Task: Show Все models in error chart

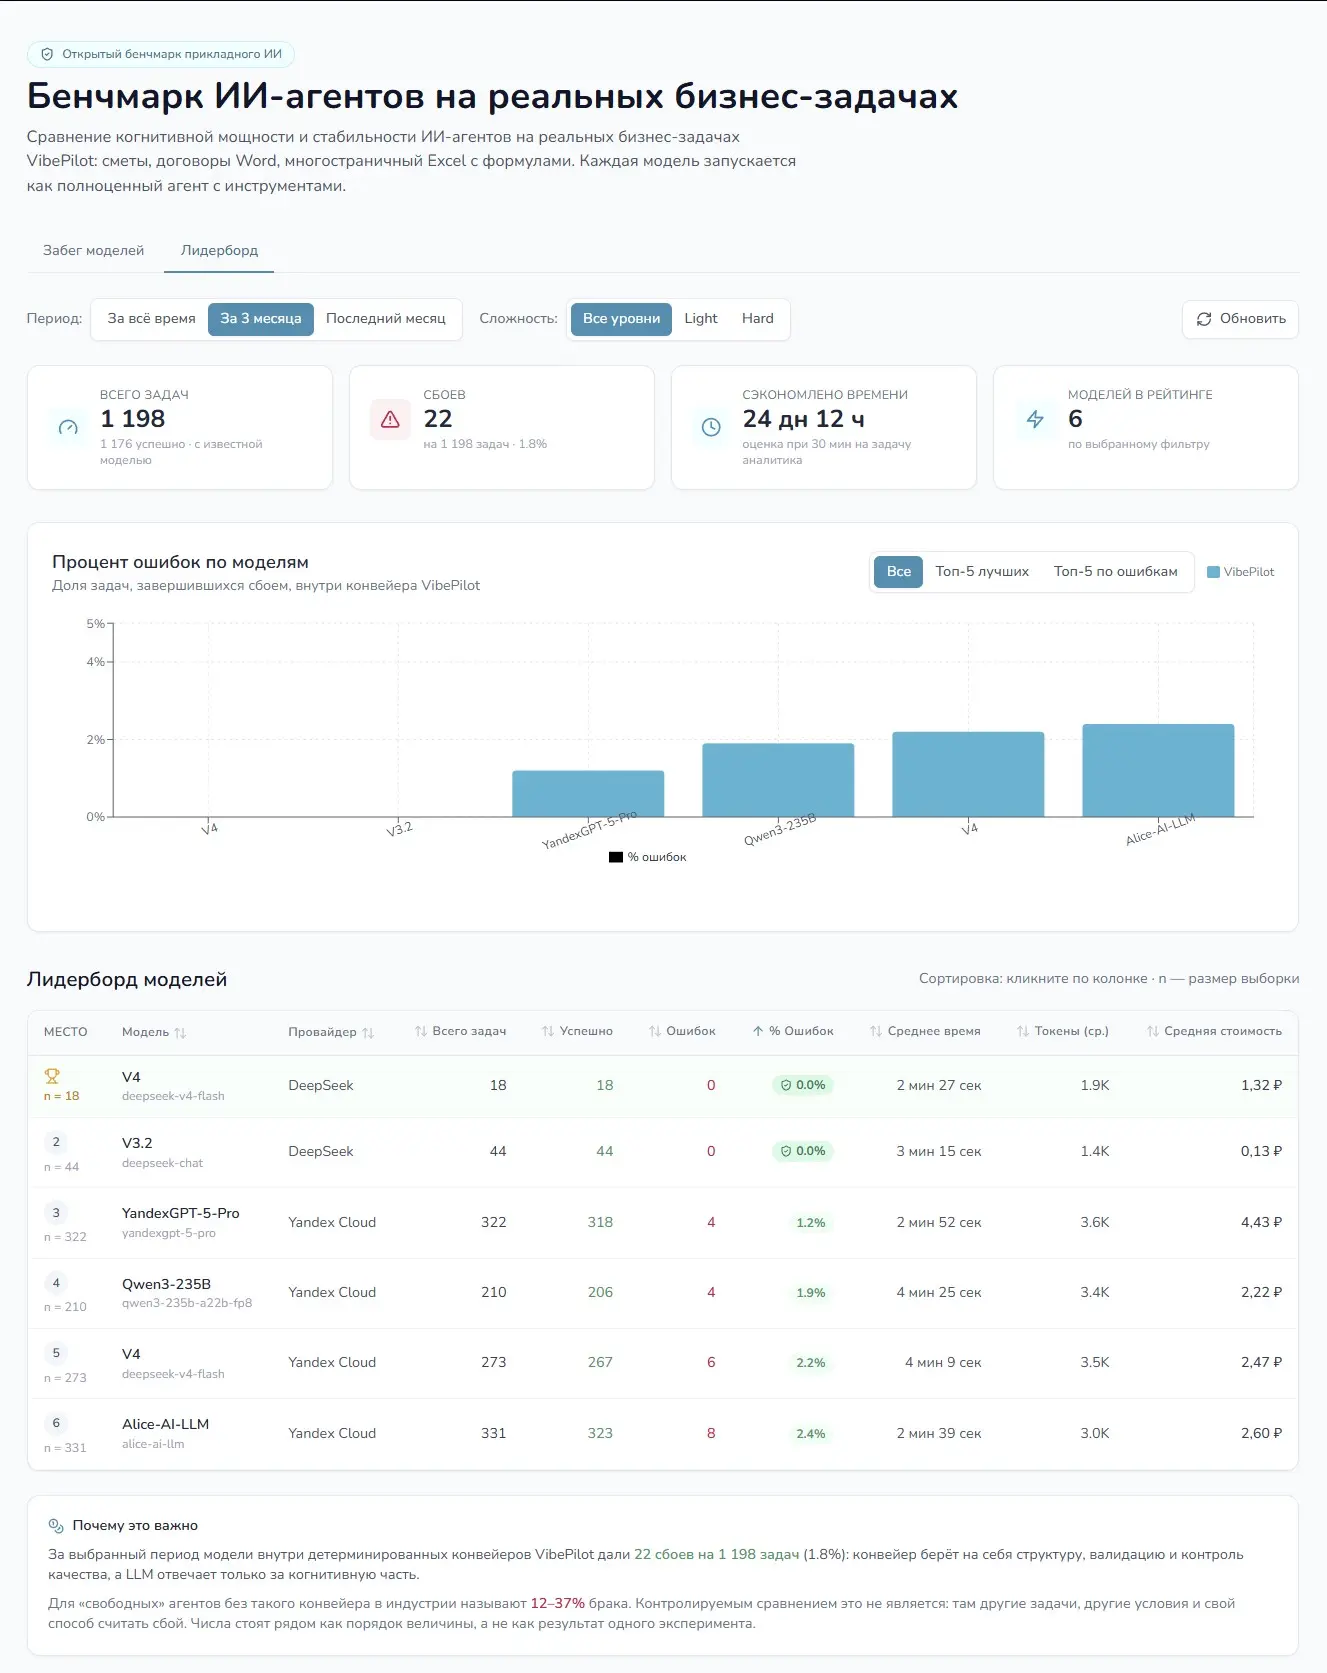Action: (899, 572)
